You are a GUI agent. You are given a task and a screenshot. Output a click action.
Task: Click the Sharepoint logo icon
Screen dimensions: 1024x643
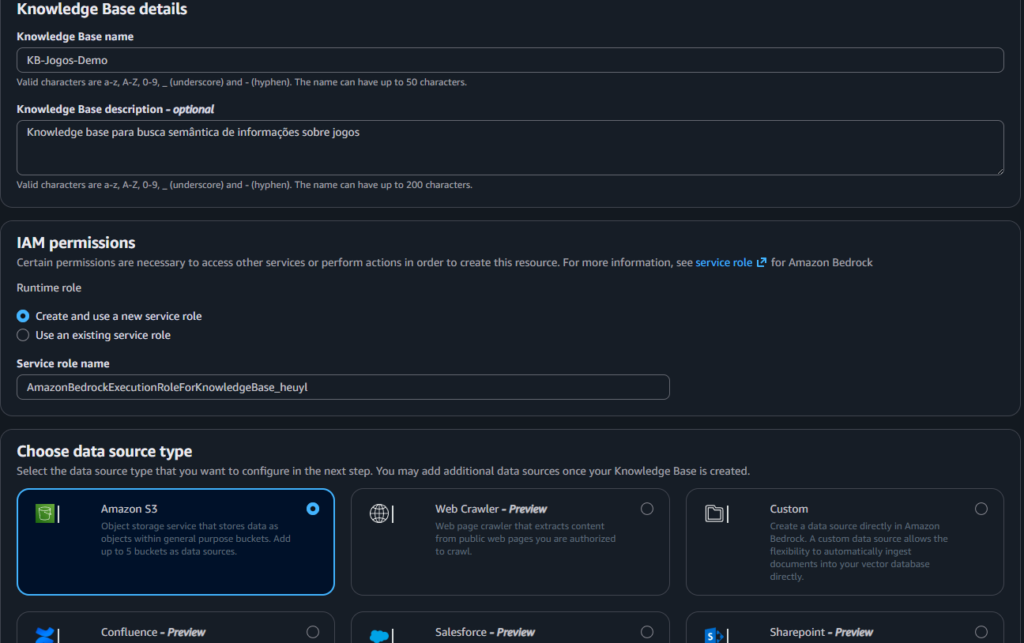(714, 635)
